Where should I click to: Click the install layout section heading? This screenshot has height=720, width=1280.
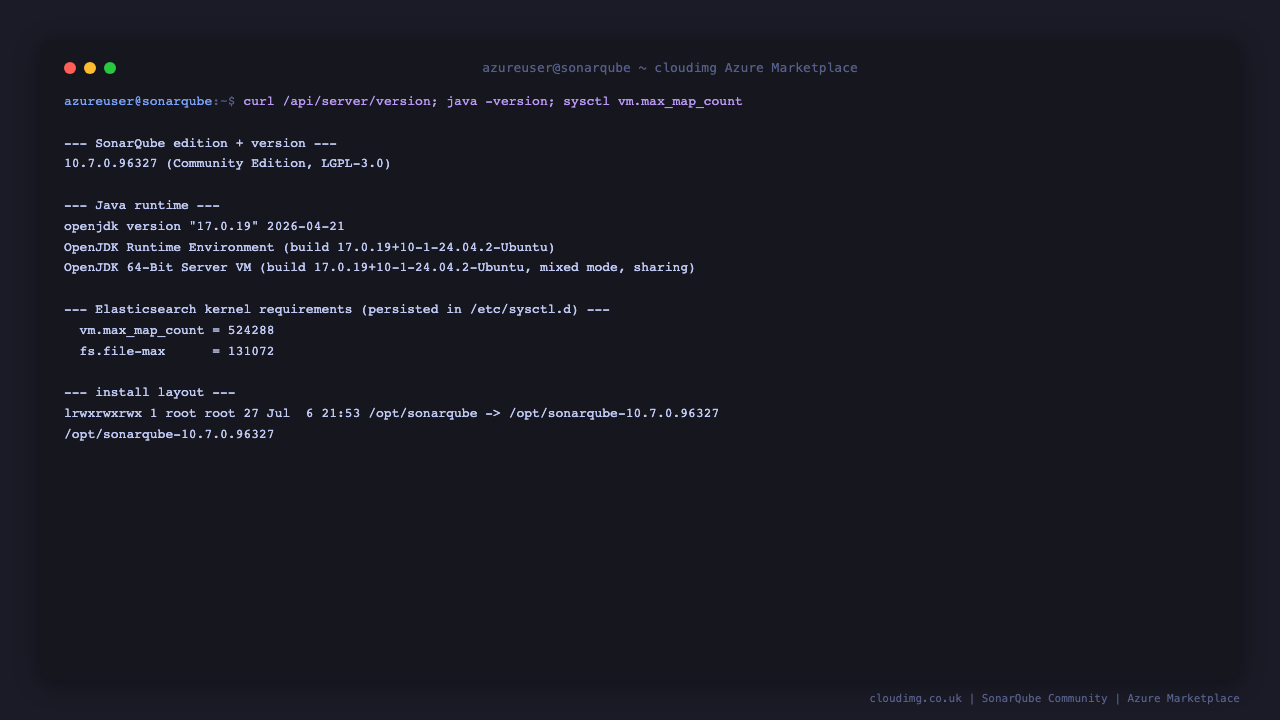pyautogui.click(x=150, y=392)
